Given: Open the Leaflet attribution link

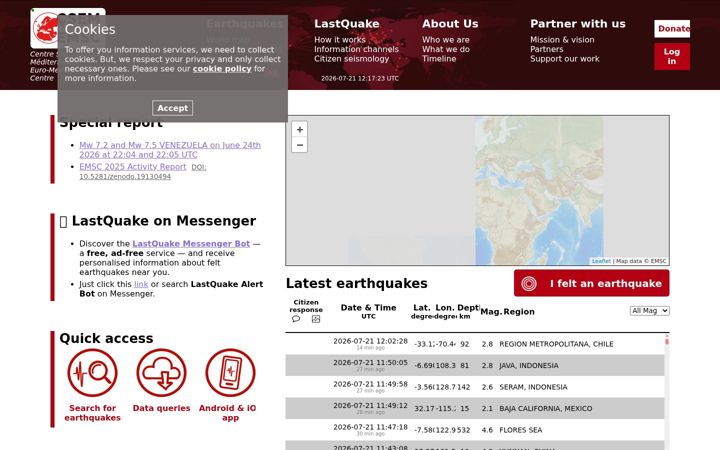Looking at the screenshot, I should [x=601, y=261].
